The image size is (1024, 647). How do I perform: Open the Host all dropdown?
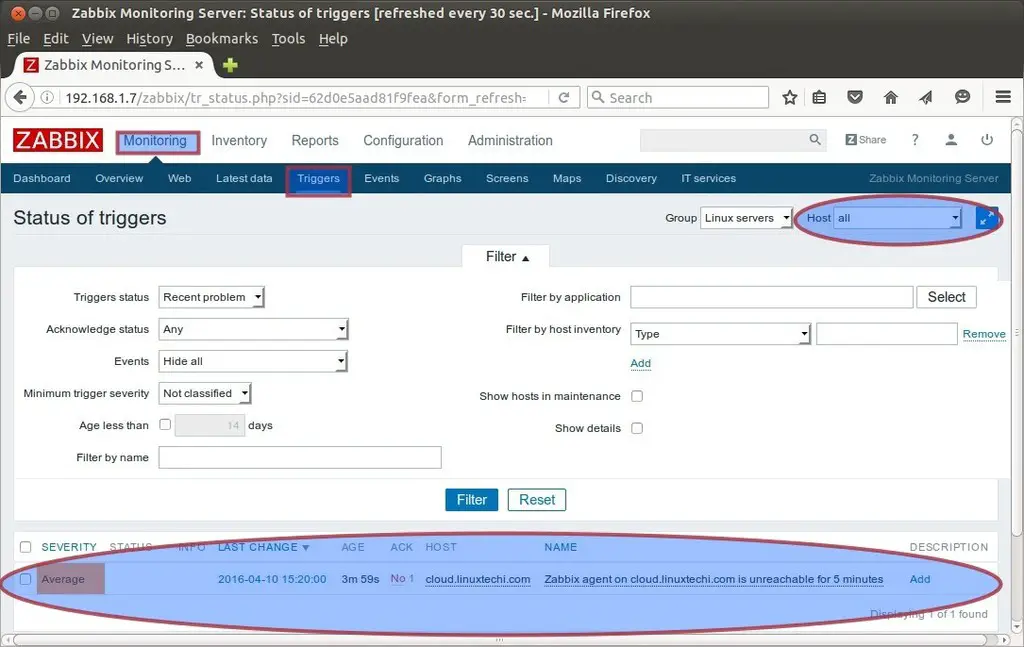[x=898, y=218]
